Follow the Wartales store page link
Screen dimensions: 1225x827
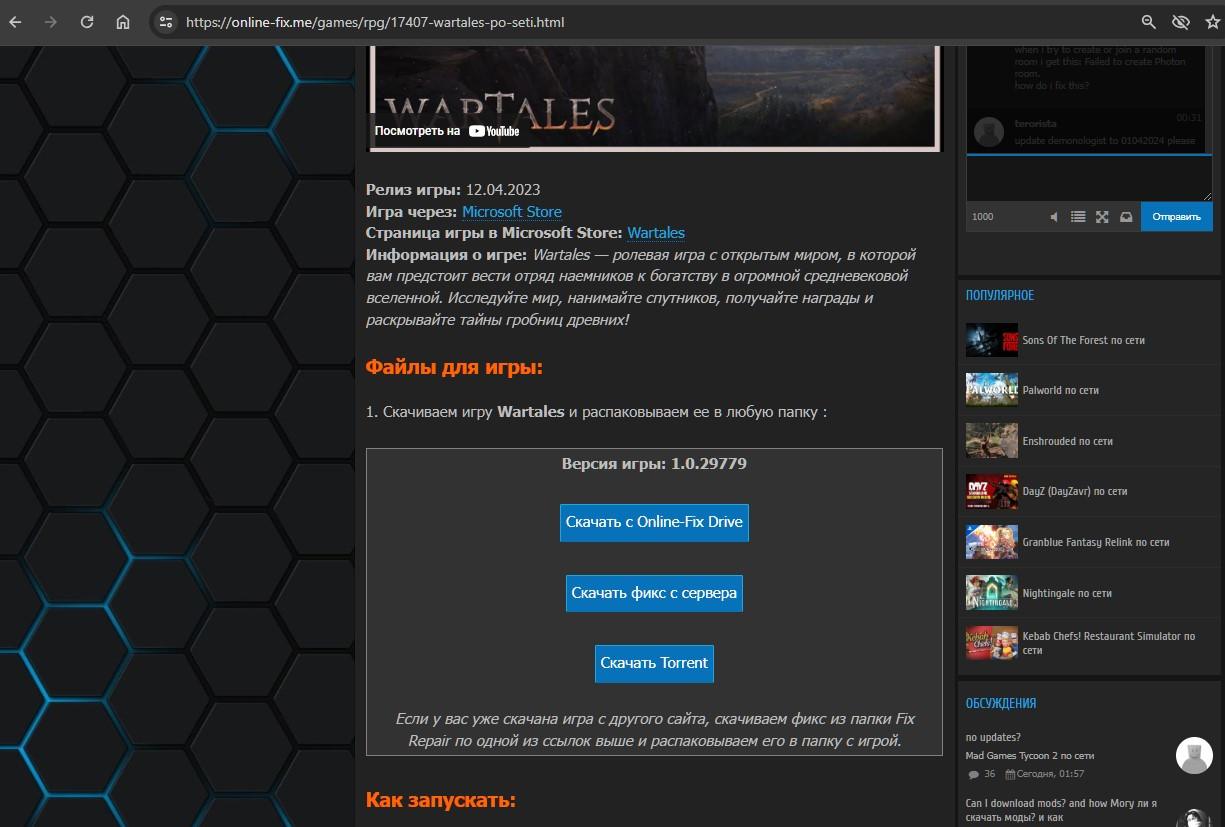tap(656, 233)
